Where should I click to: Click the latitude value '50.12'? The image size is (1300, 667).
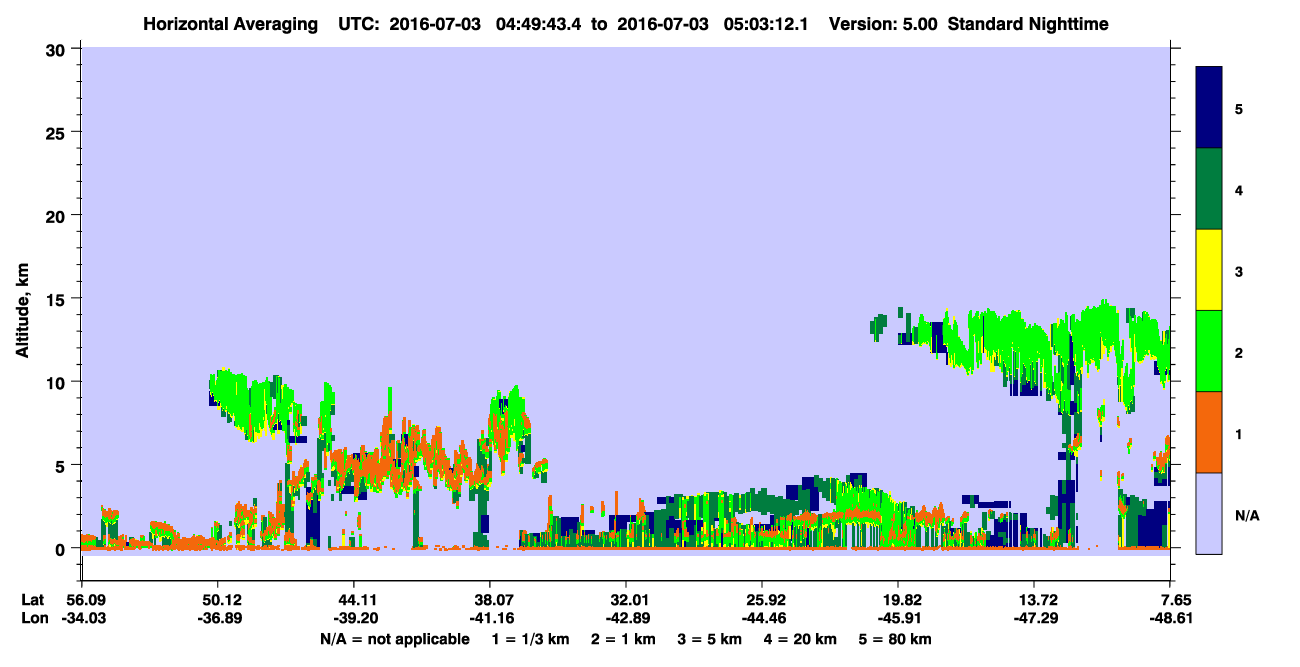click(217, 600)
